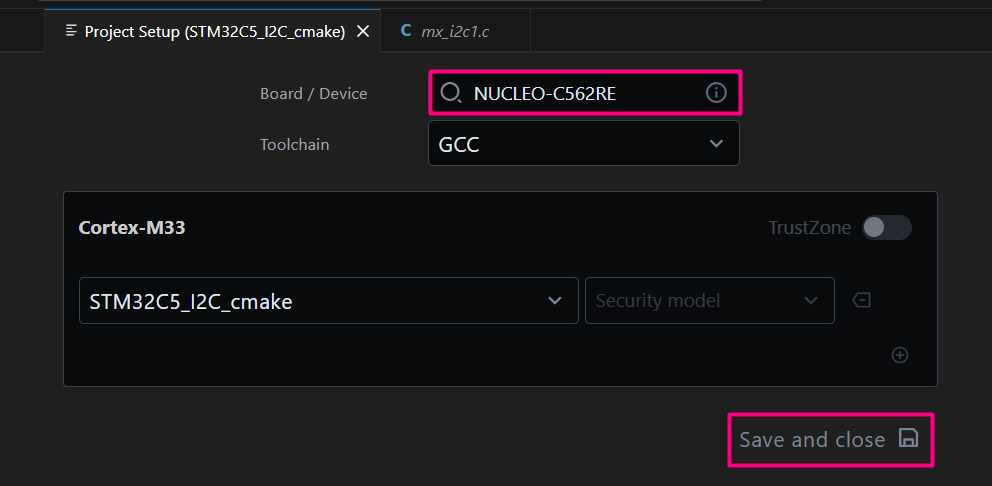Expand the Security model dropdown
The width and height of the screenshot is (992, 486).
[709, 301]
